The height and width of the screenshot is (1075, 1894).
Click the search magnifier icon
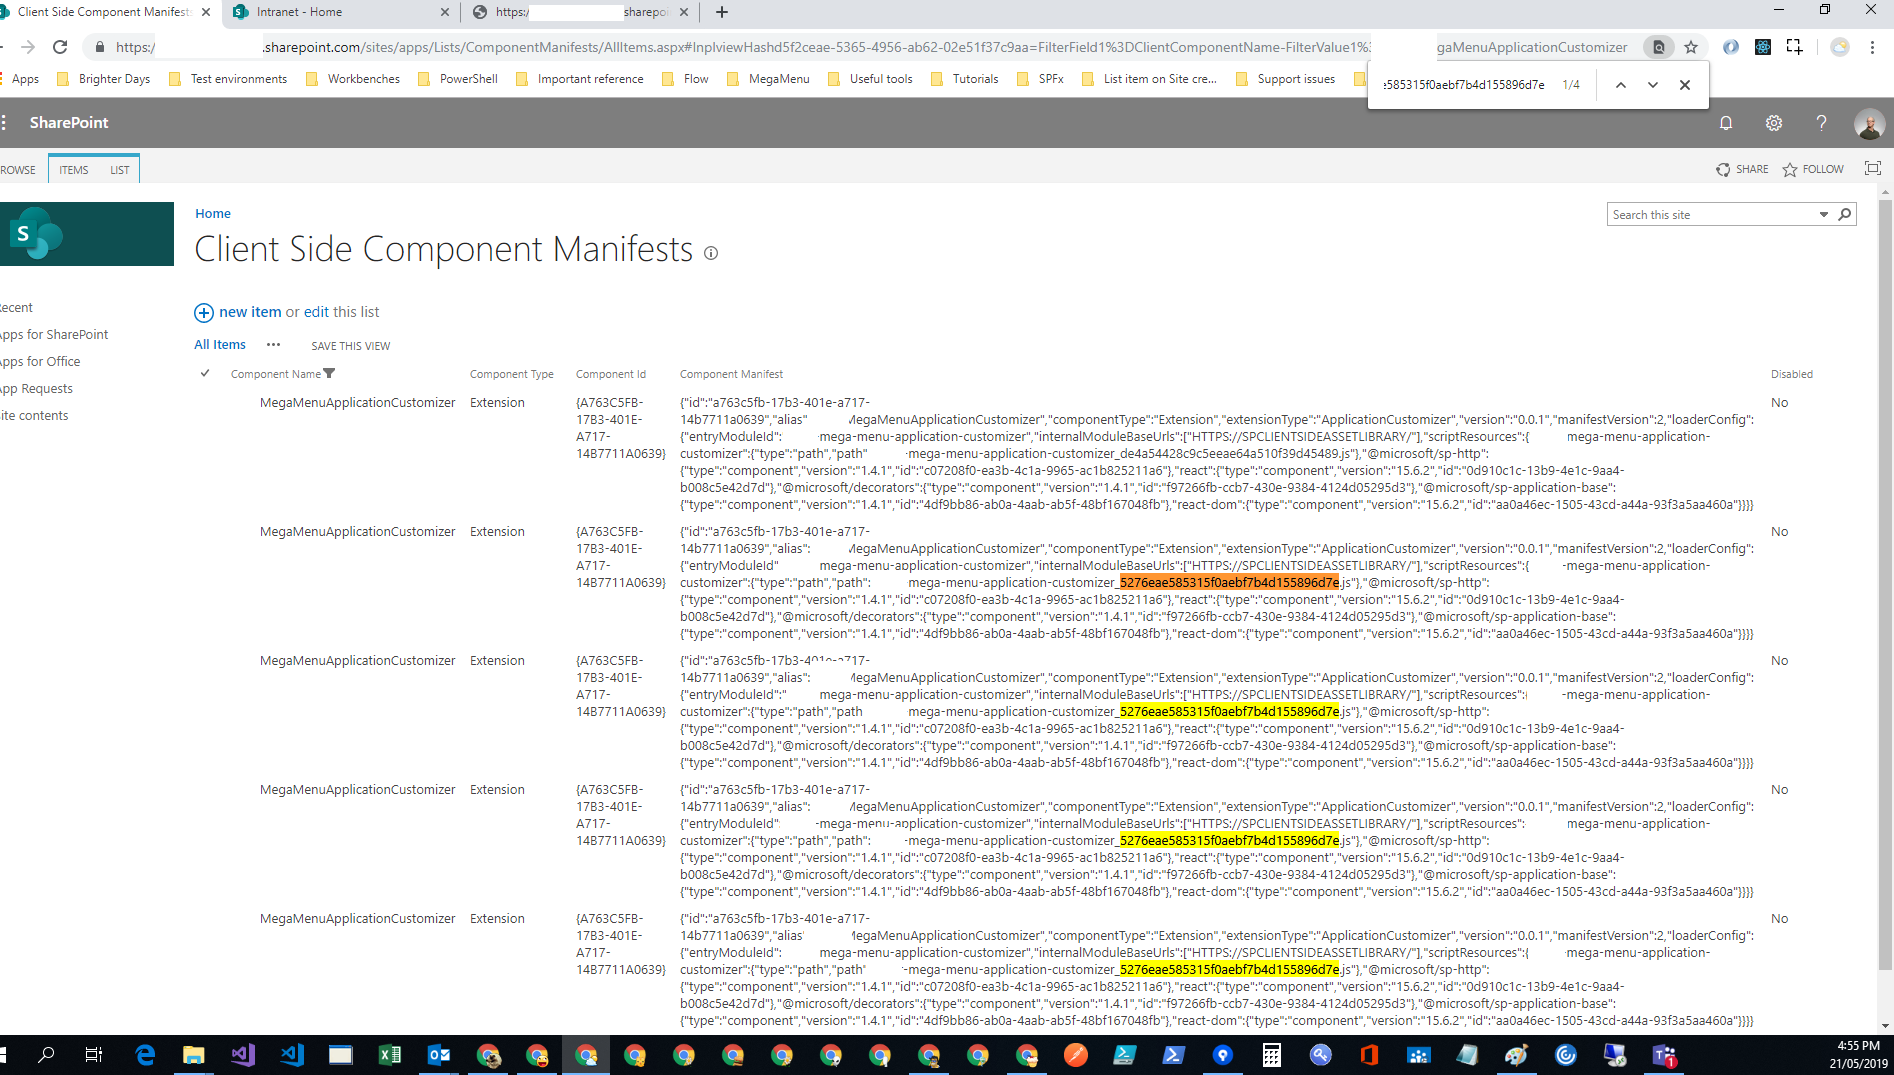click(1845, 214)
